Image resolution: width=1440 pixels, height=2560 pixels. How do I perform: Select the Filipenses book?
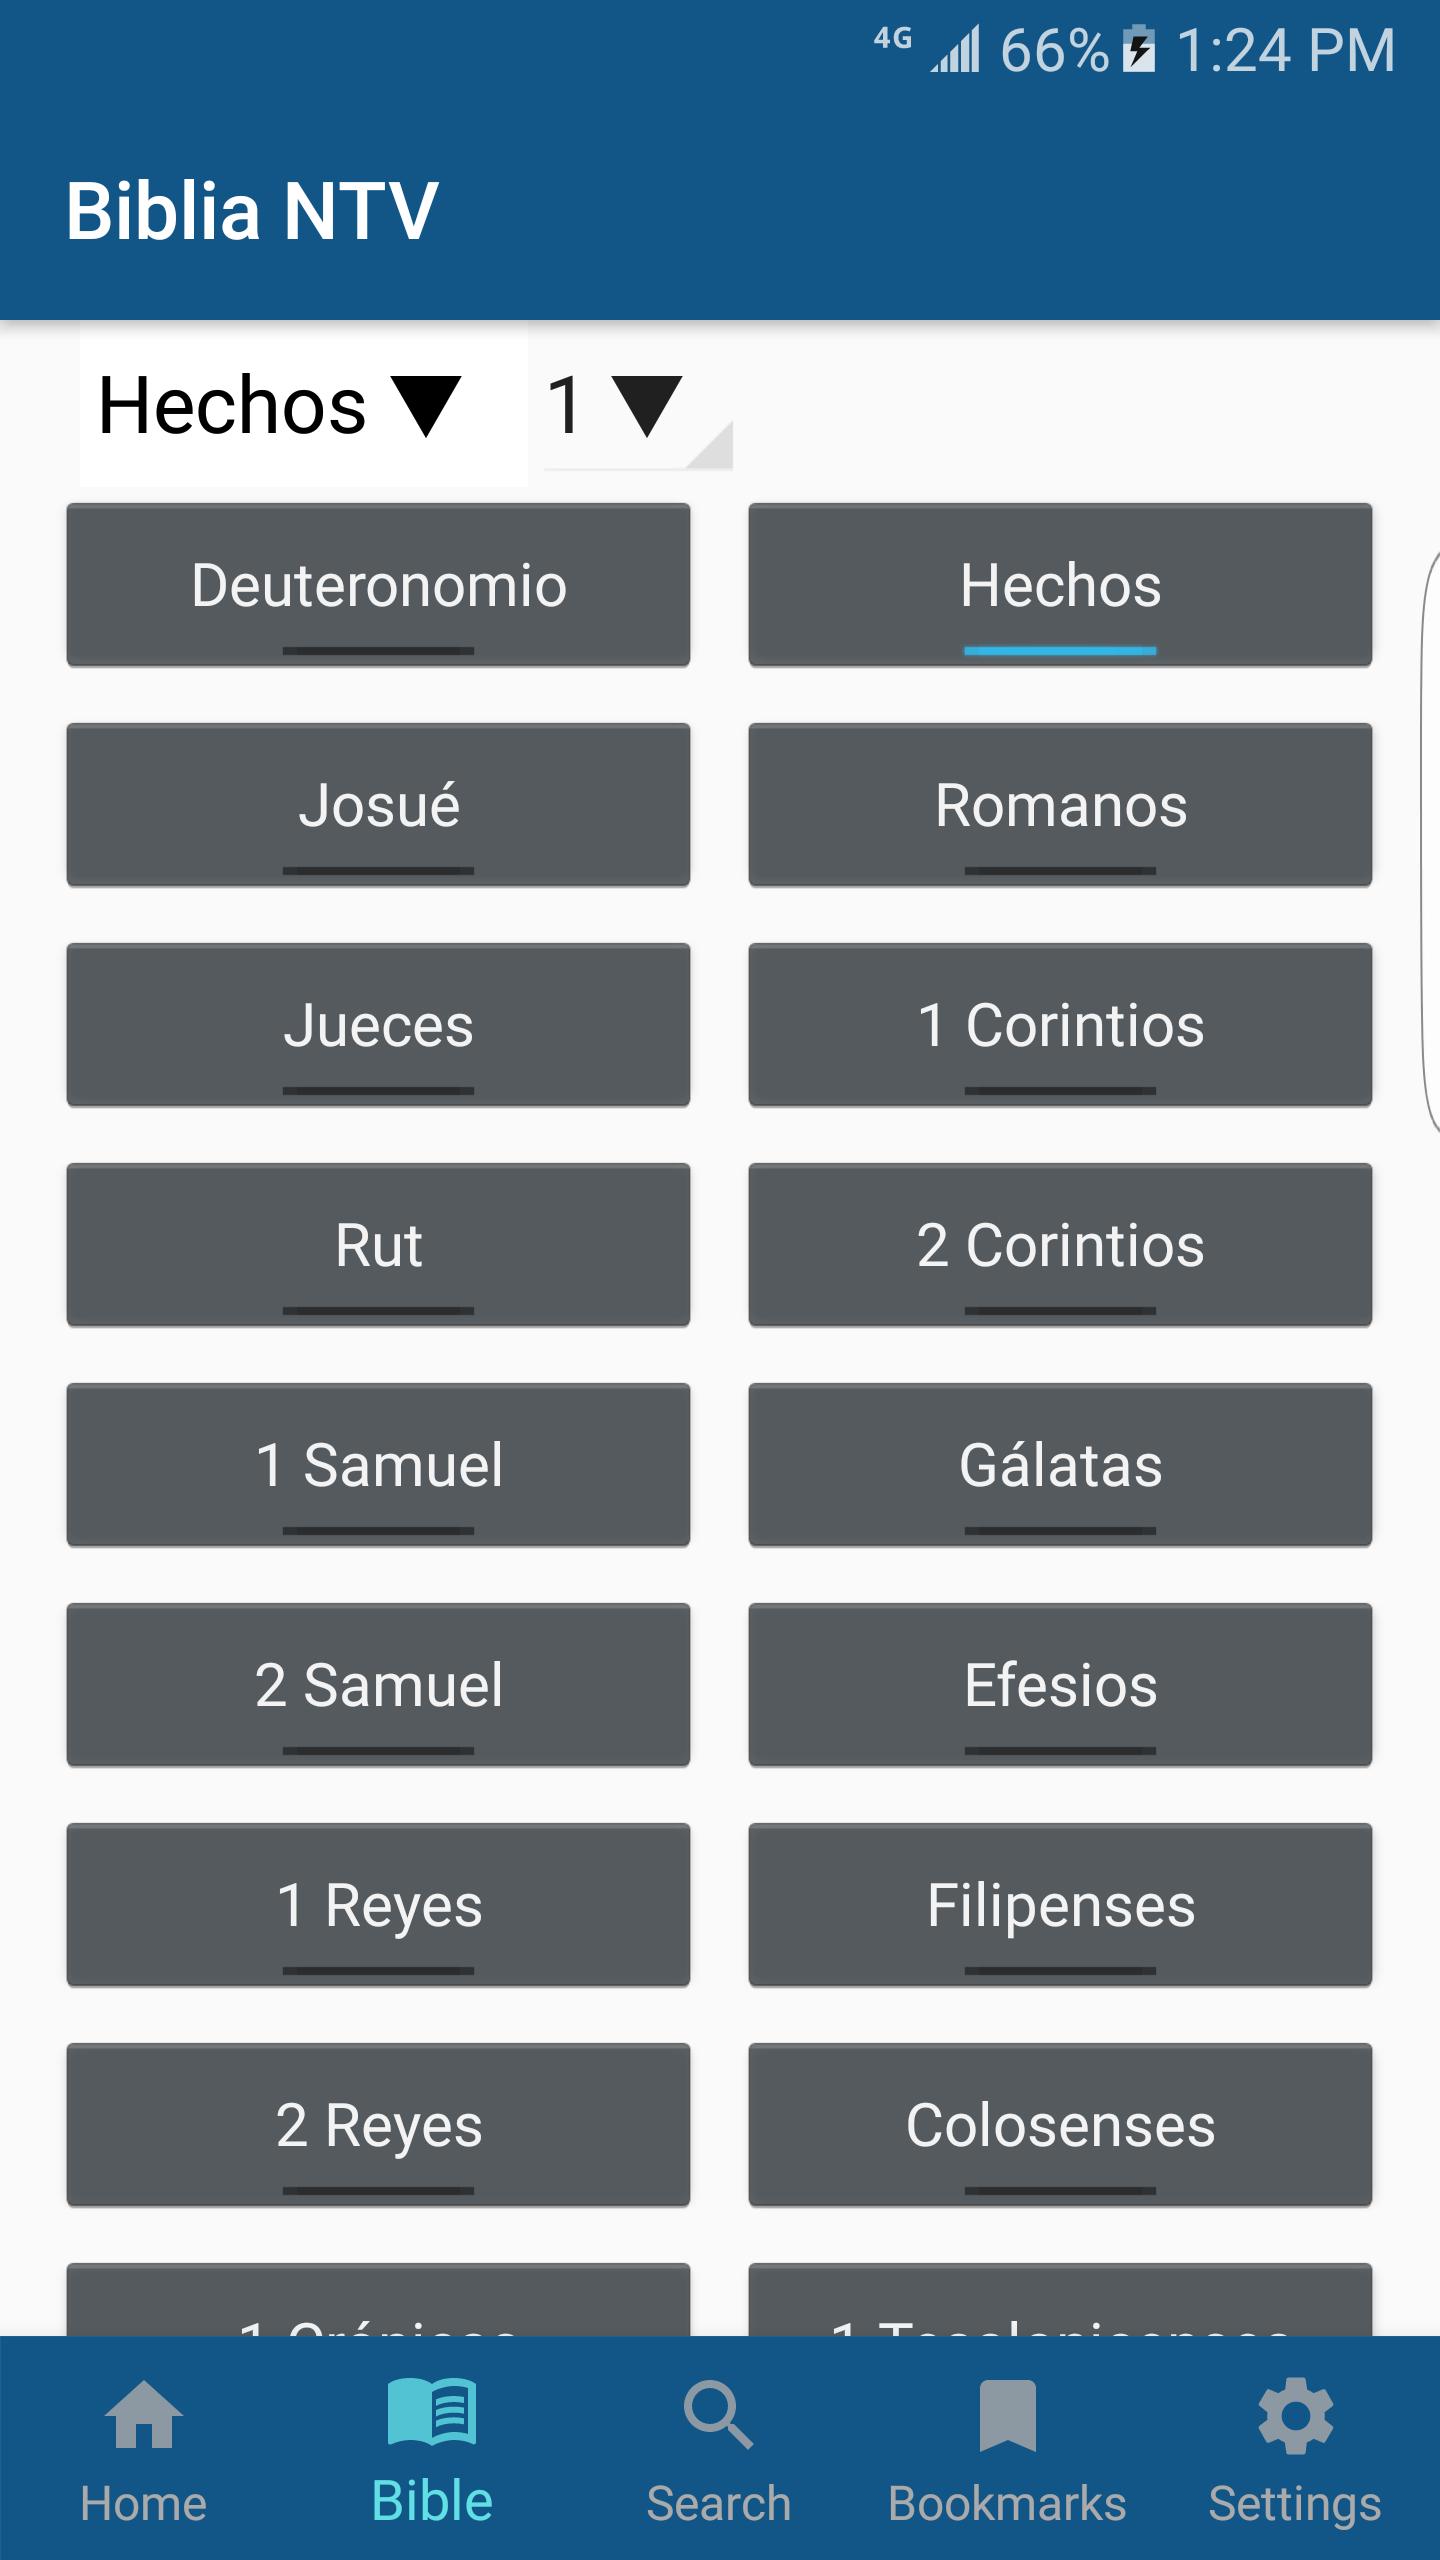[1060, 1905]
